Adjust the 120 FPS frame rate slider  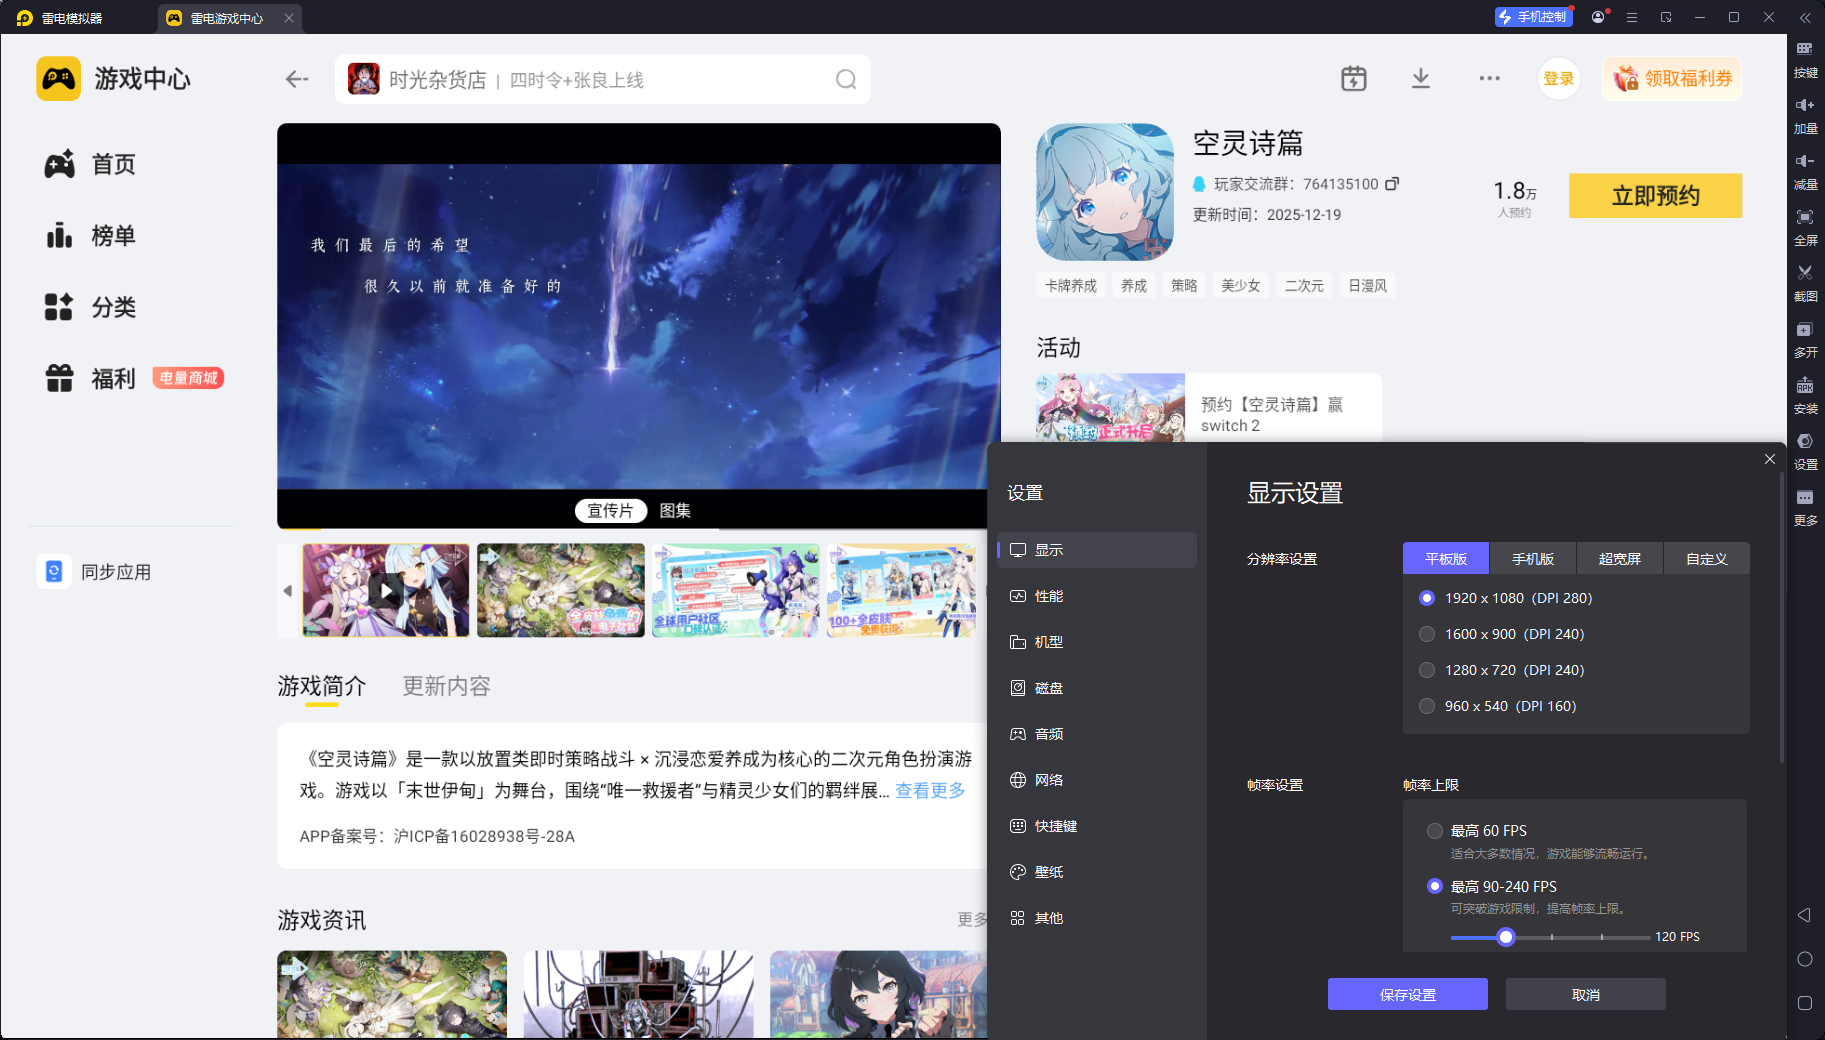point(1506,937)
